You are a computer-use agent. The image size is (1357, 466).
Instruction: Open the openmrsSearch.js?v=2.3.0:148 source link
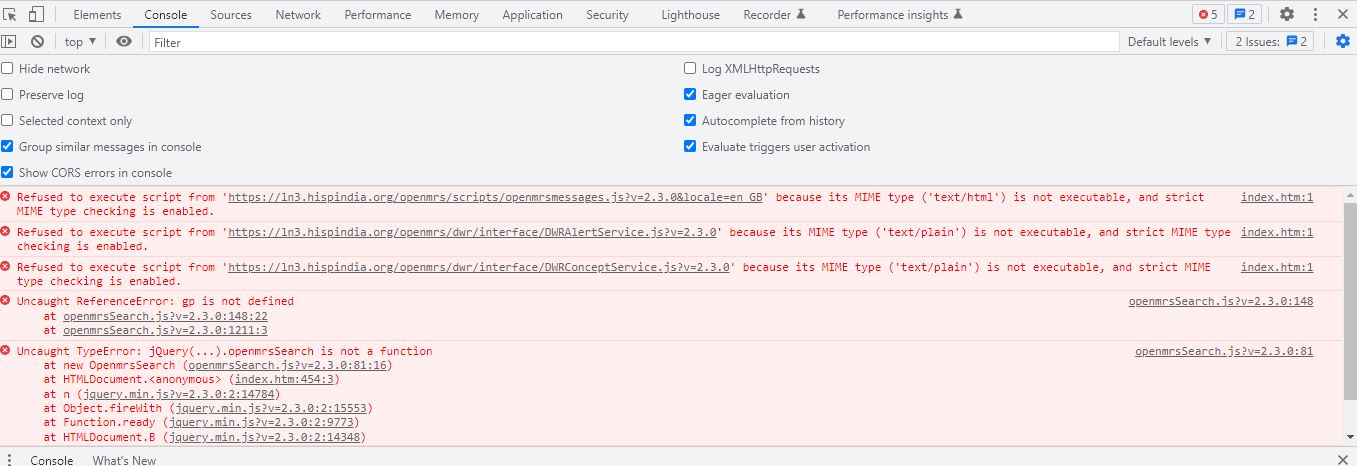1220,301
